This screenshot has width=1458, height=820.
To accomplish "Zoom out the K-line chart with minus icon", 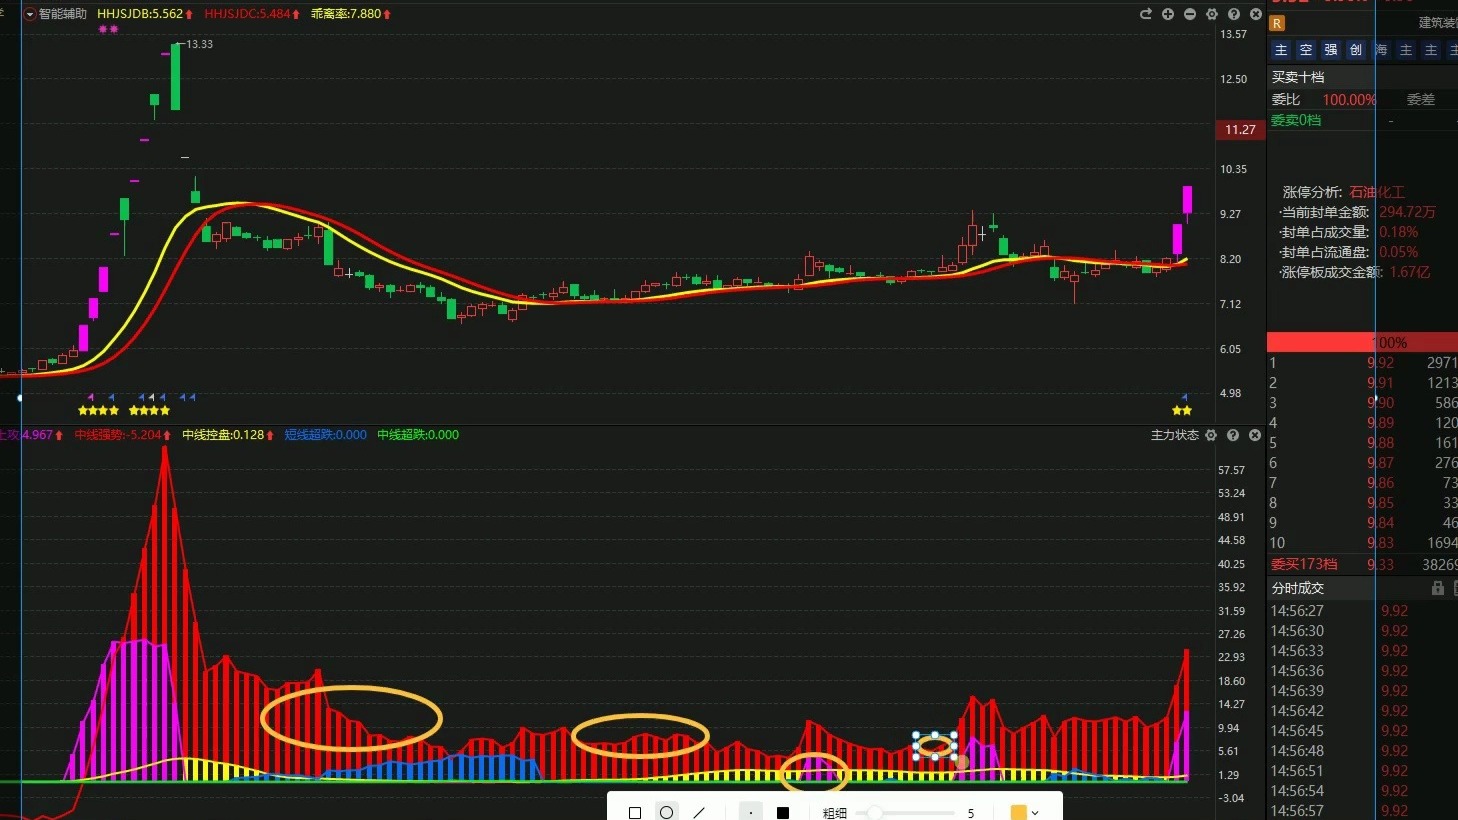I will pos(1190,14).
